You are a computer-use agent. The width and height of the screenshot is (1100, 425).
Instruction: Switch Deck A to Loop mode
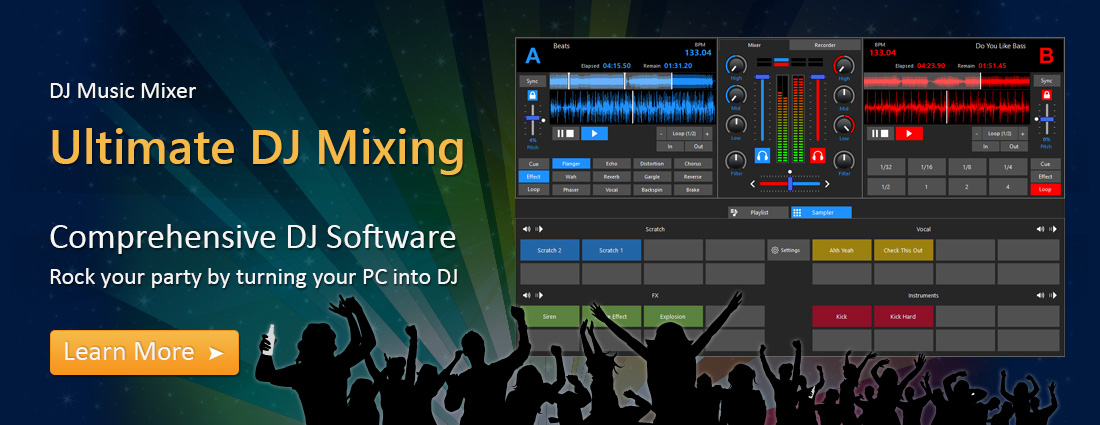(533, 189)
